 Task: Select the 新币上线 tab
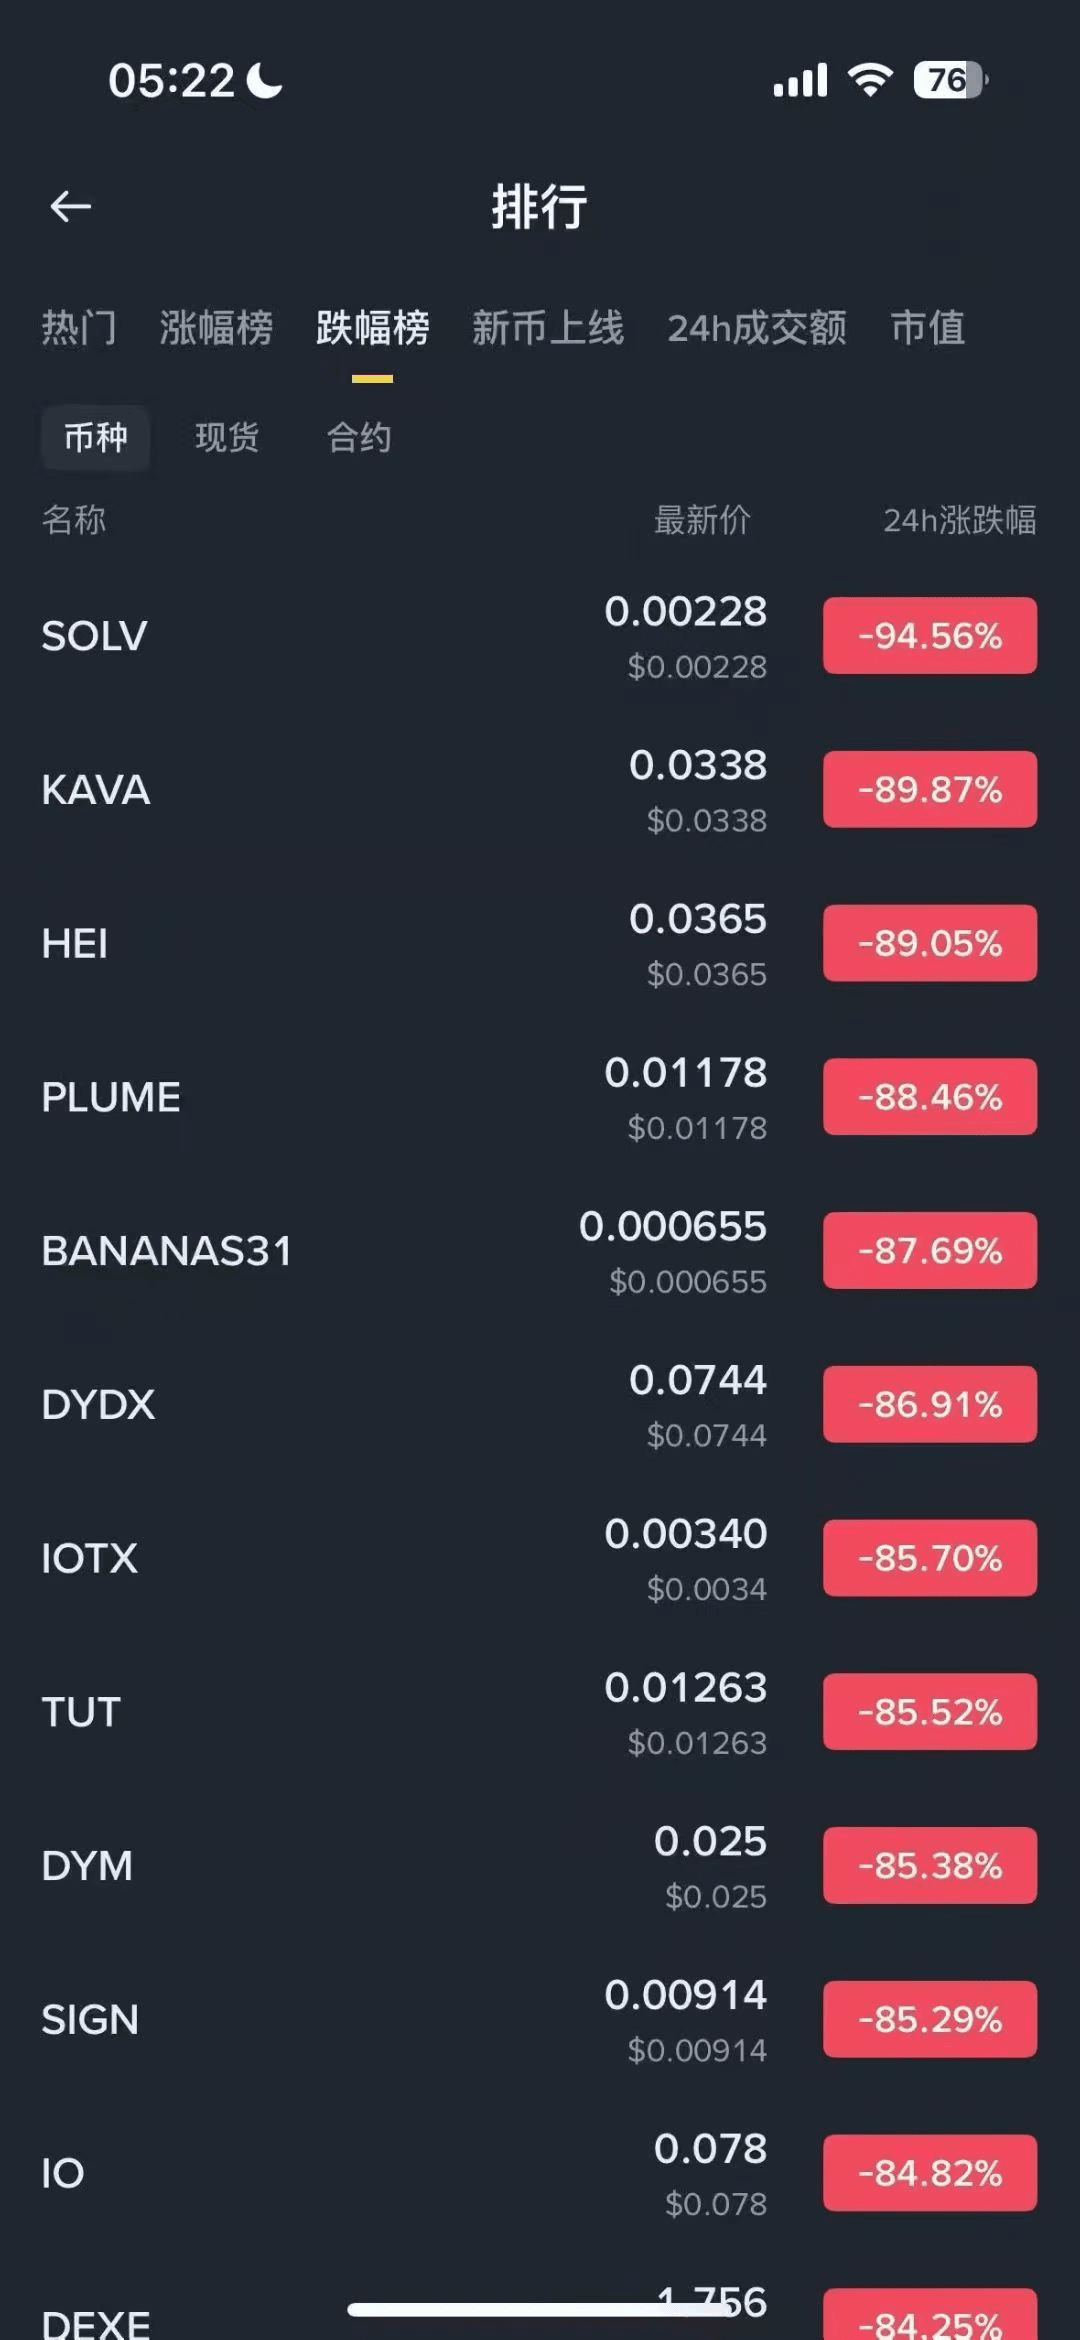click(548, 328)
